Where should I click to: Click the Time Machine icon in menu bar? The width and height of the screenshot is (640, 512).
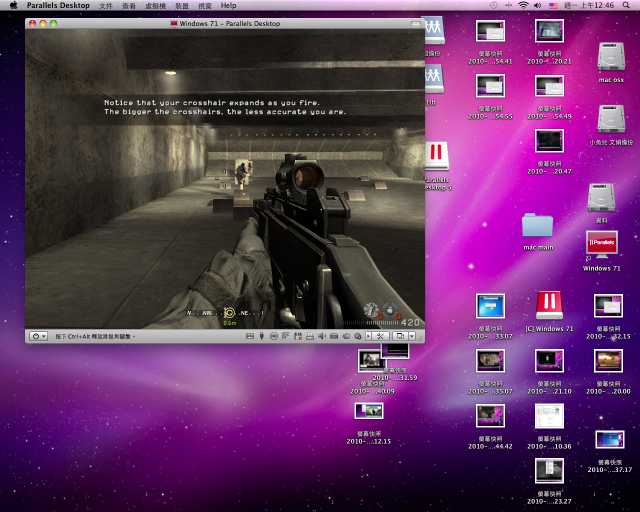point(493,5)
